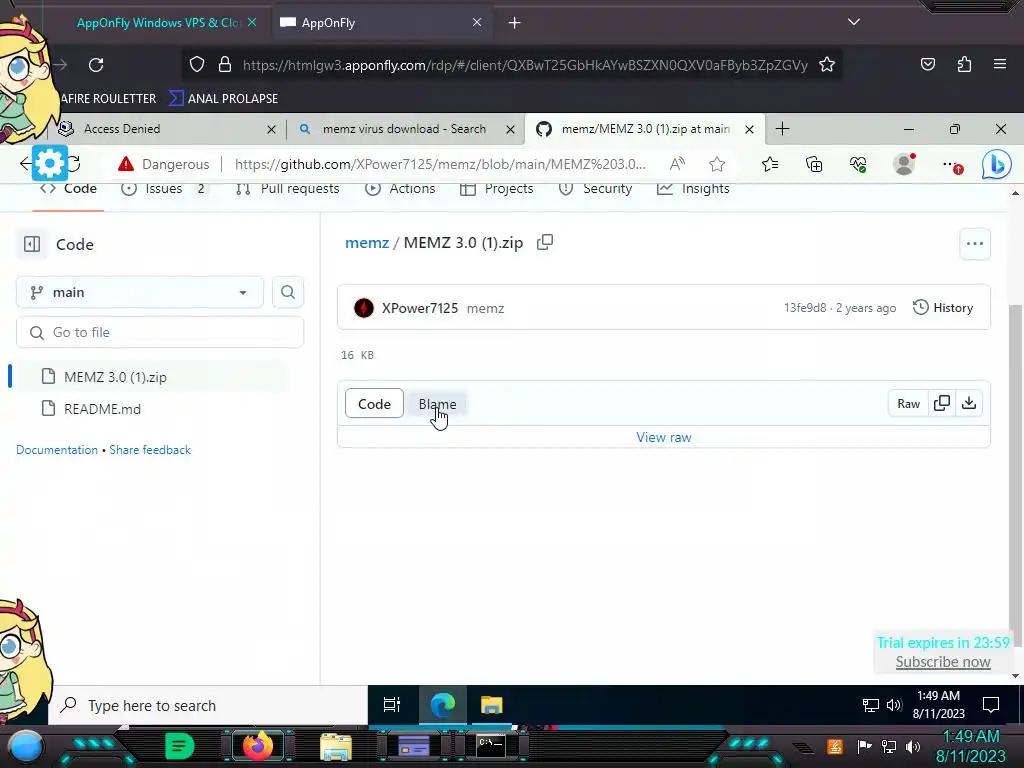Switch to the Blame view toggle
The height and width of the screenshot is (768, 1024).
click(438, 404)
